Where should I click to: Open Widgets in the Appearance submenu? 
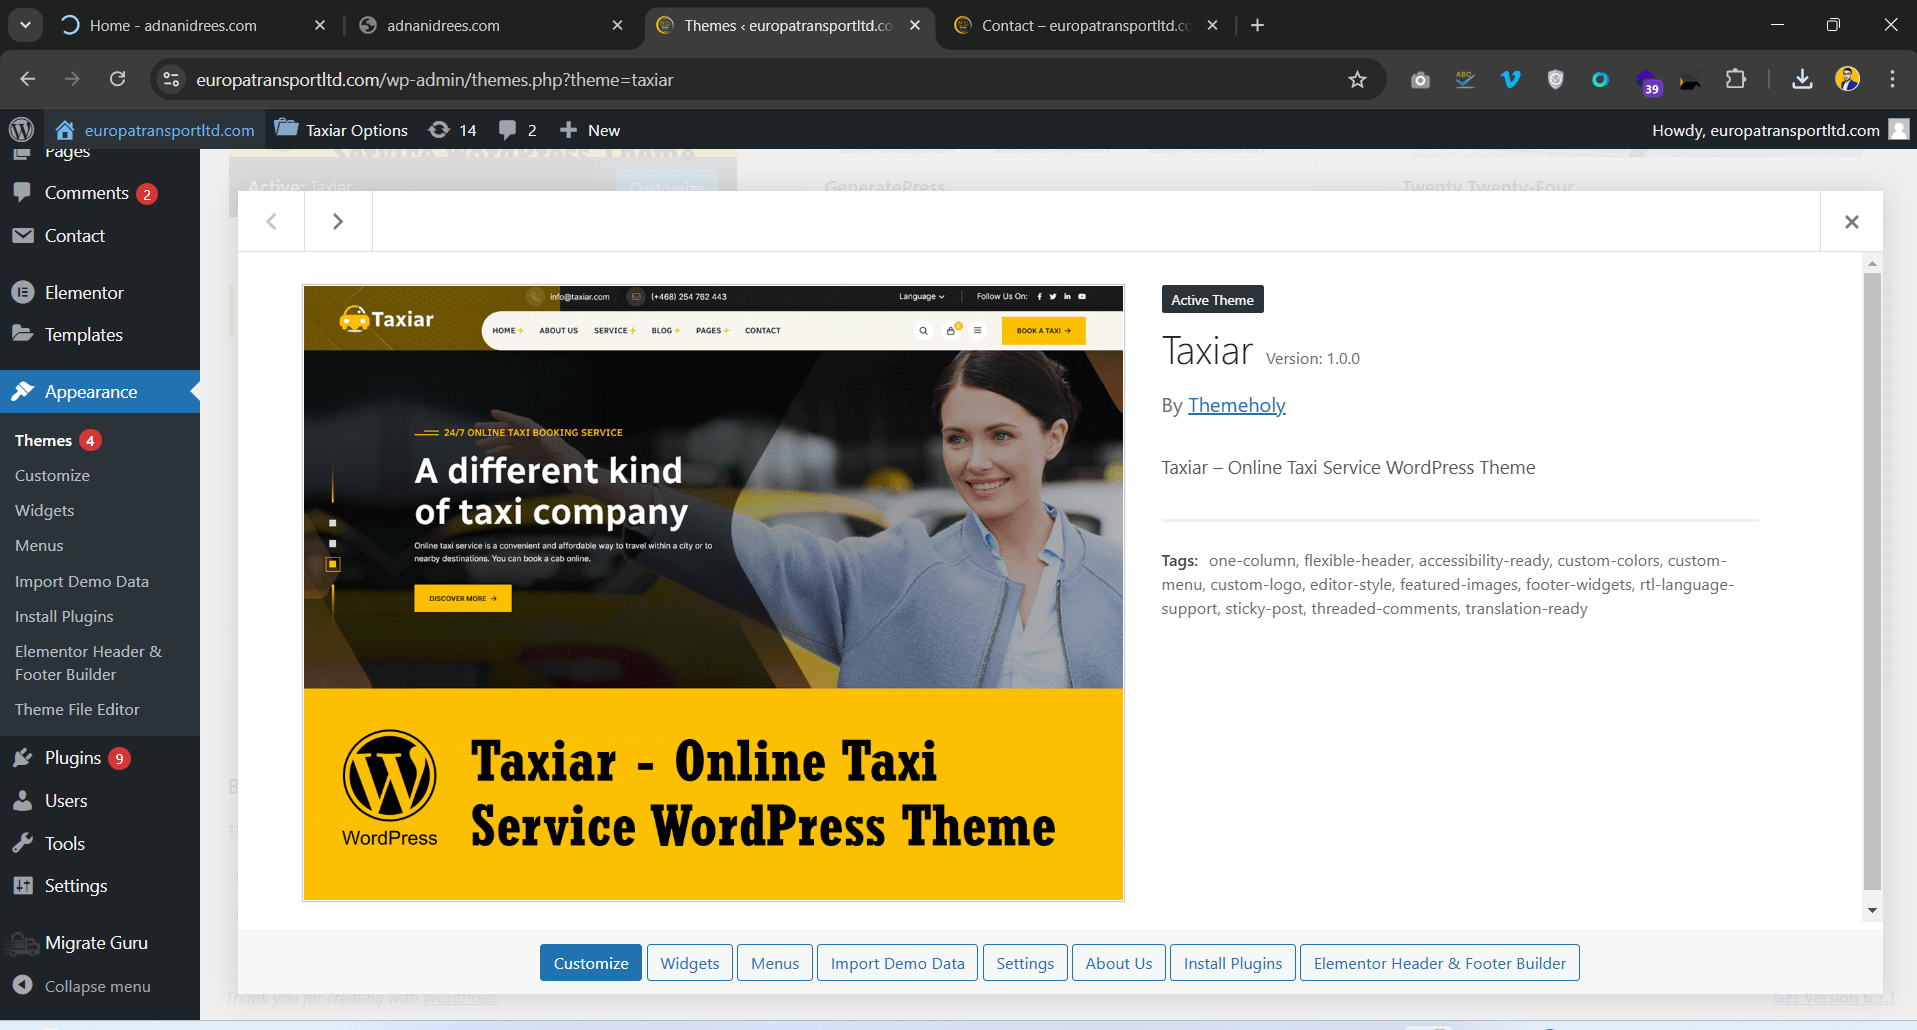point(44,510)
